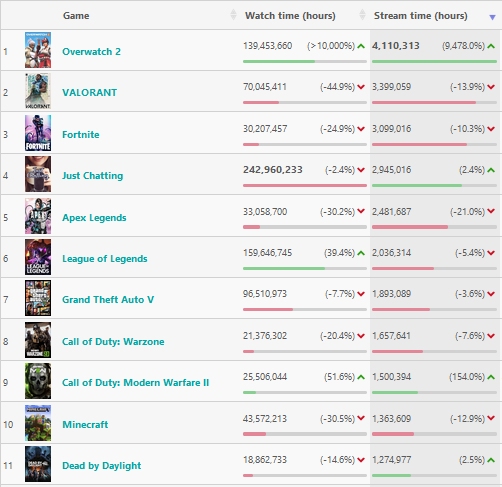502x487 pixels.
Task: Click the Minecraft cover thumbnail
Action: pos(38,423)
